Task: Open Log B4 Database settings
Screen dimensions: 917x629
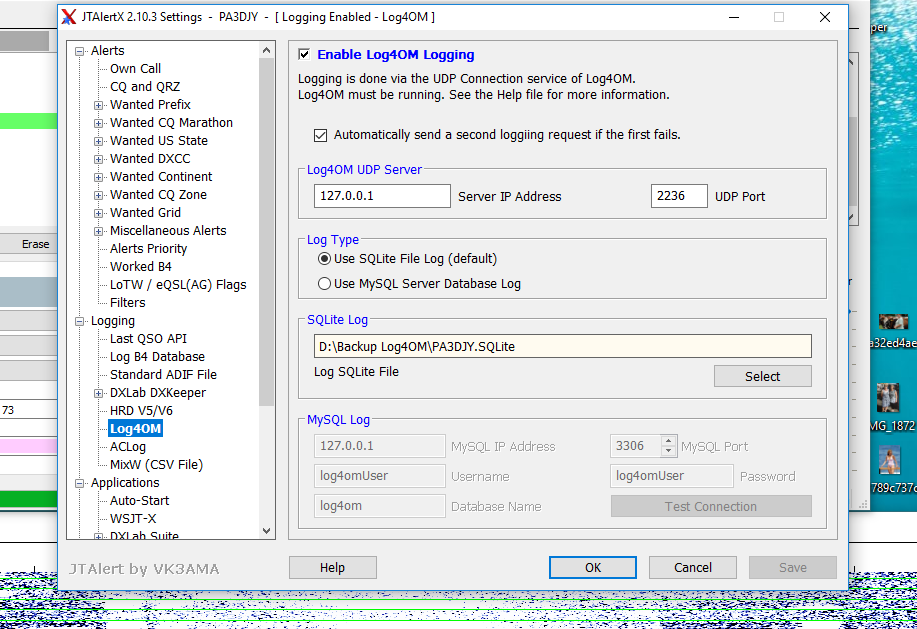Action: coord(157,357)
